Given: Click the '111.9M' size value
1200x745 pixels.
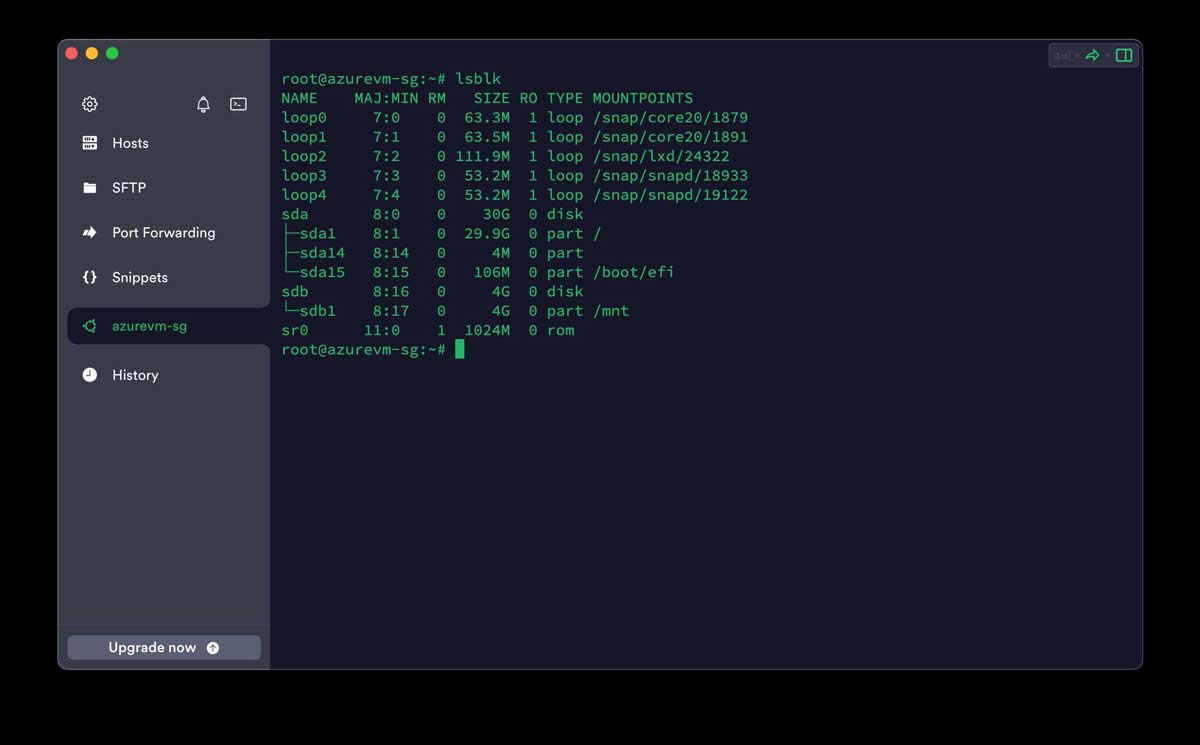Looking at the screenshot, I should pos(482,156).
